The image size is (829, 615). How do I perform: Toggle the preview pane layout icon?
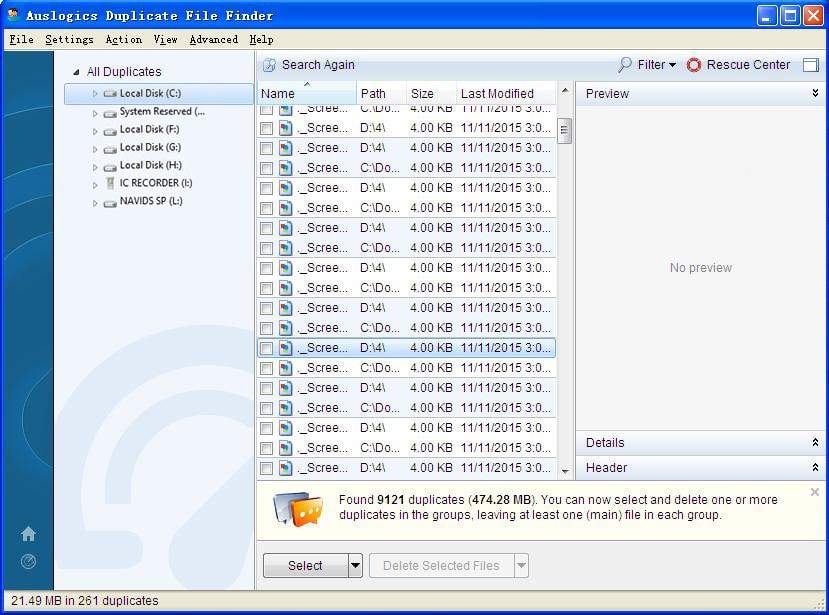(x=810, y=65)
